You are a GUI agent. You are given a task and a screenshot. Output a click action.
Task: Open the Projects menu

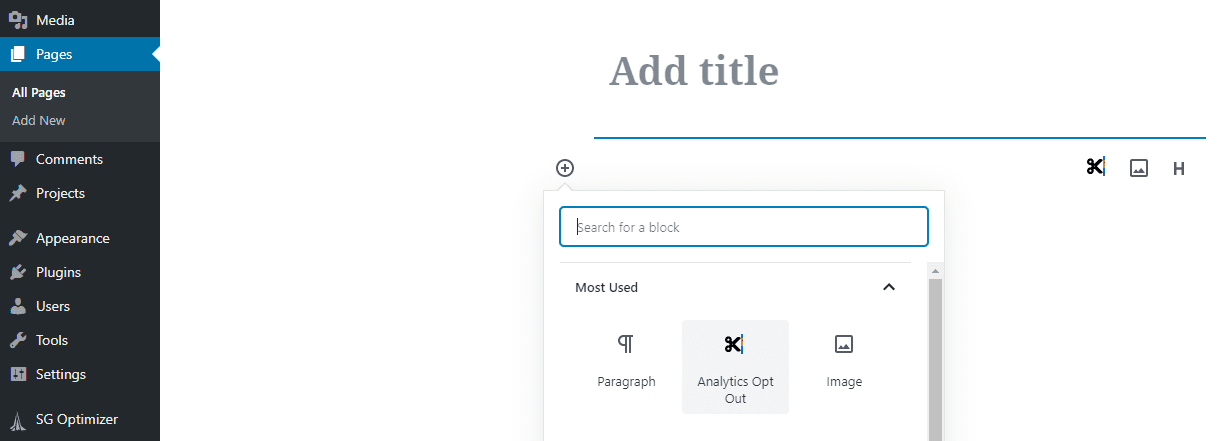pos(60,194)
